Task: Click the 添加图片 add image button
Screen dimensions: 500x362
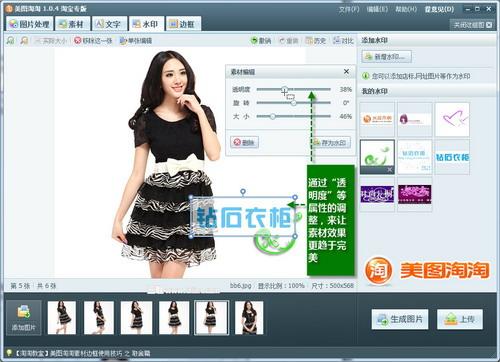Action: [24, 318]
